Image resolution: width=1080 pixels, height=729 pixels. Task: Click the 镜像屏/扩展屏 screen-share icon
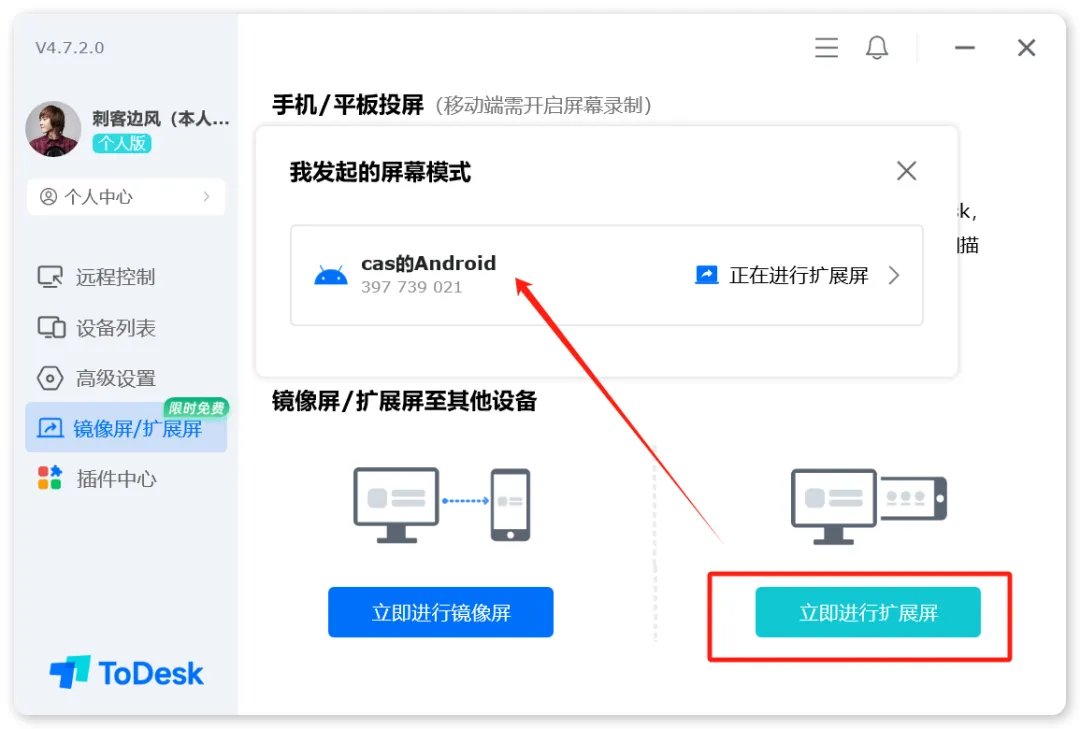point(50,428)
